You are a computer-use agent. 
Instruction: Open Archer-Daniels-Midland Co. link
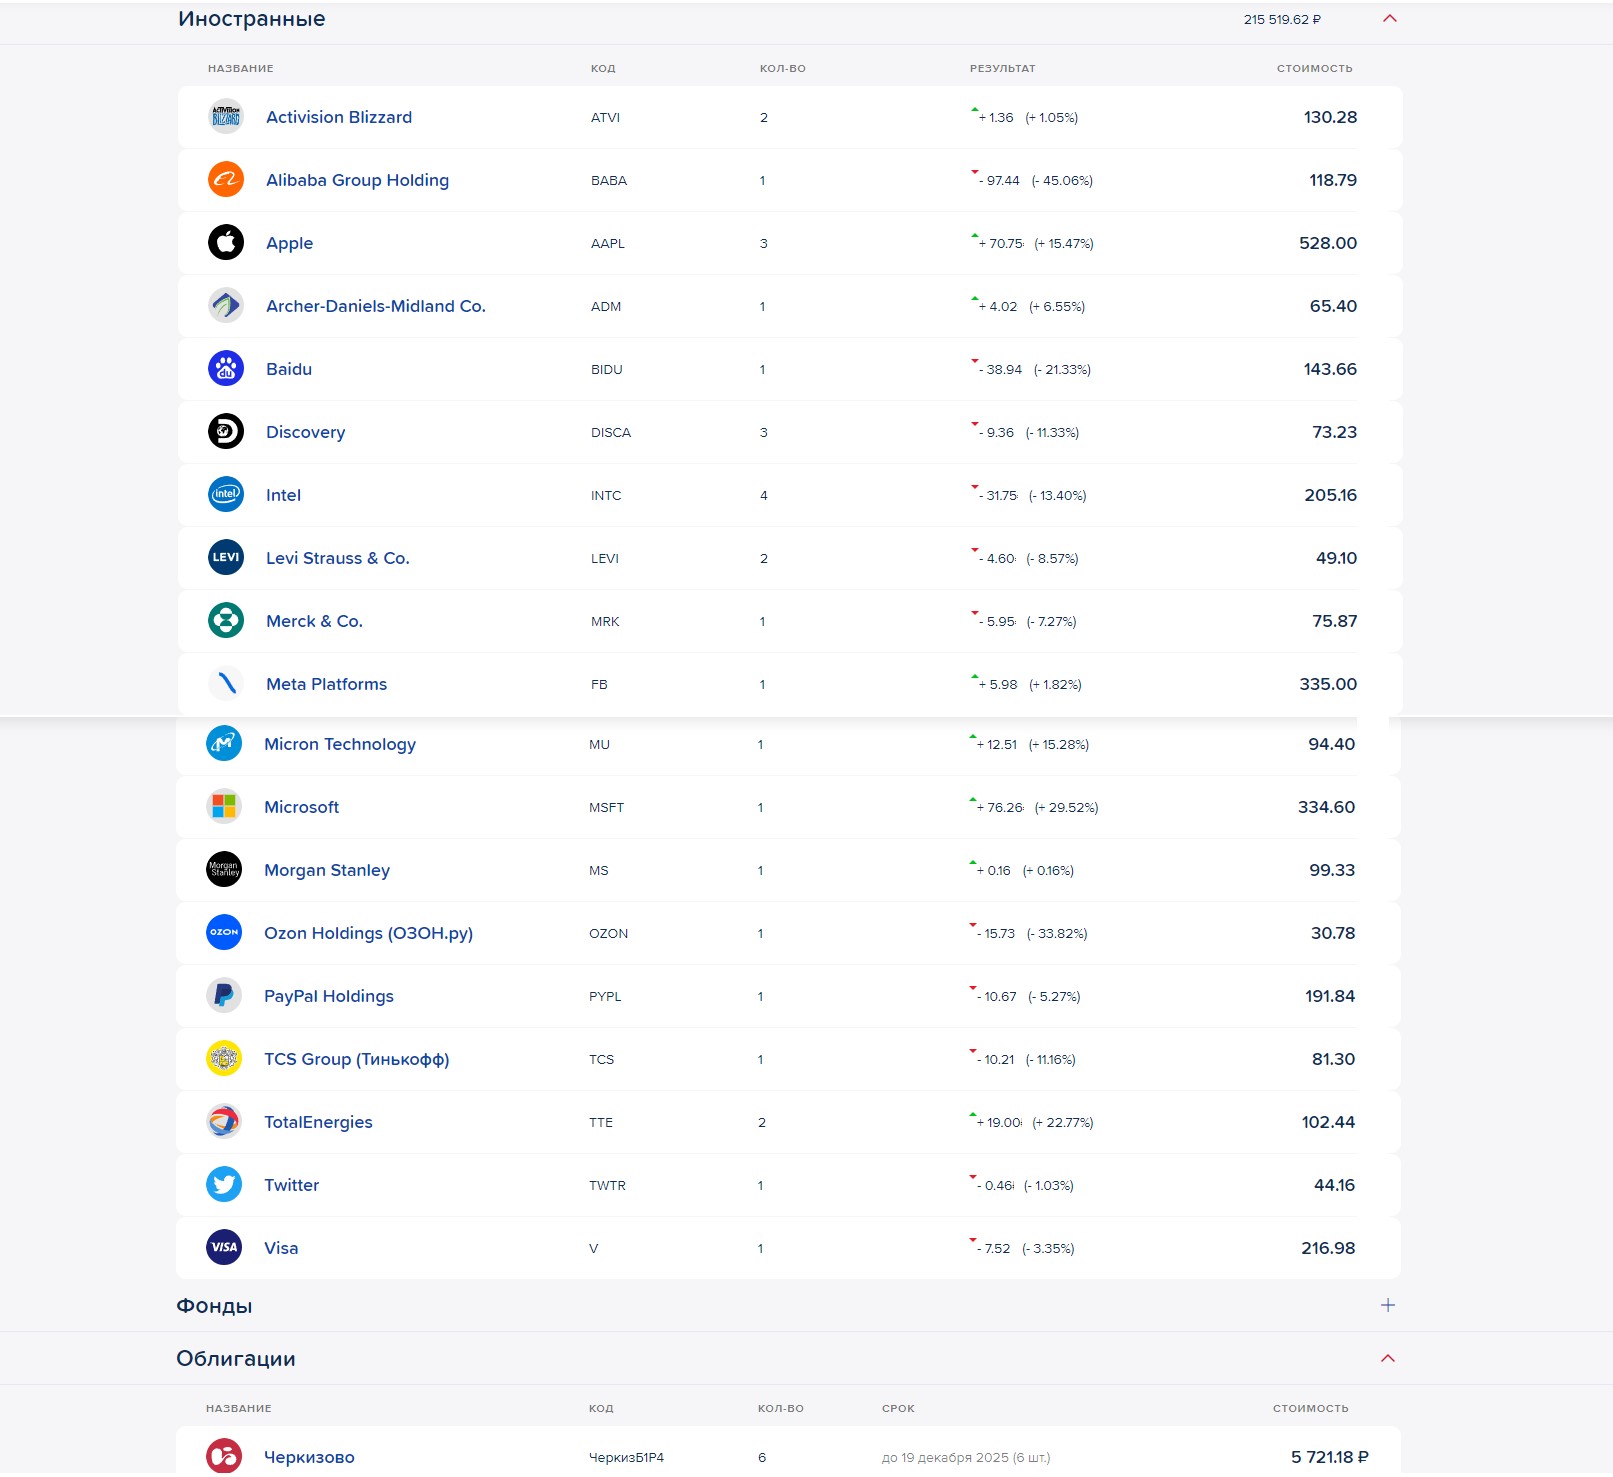click(x=376, y=306)
